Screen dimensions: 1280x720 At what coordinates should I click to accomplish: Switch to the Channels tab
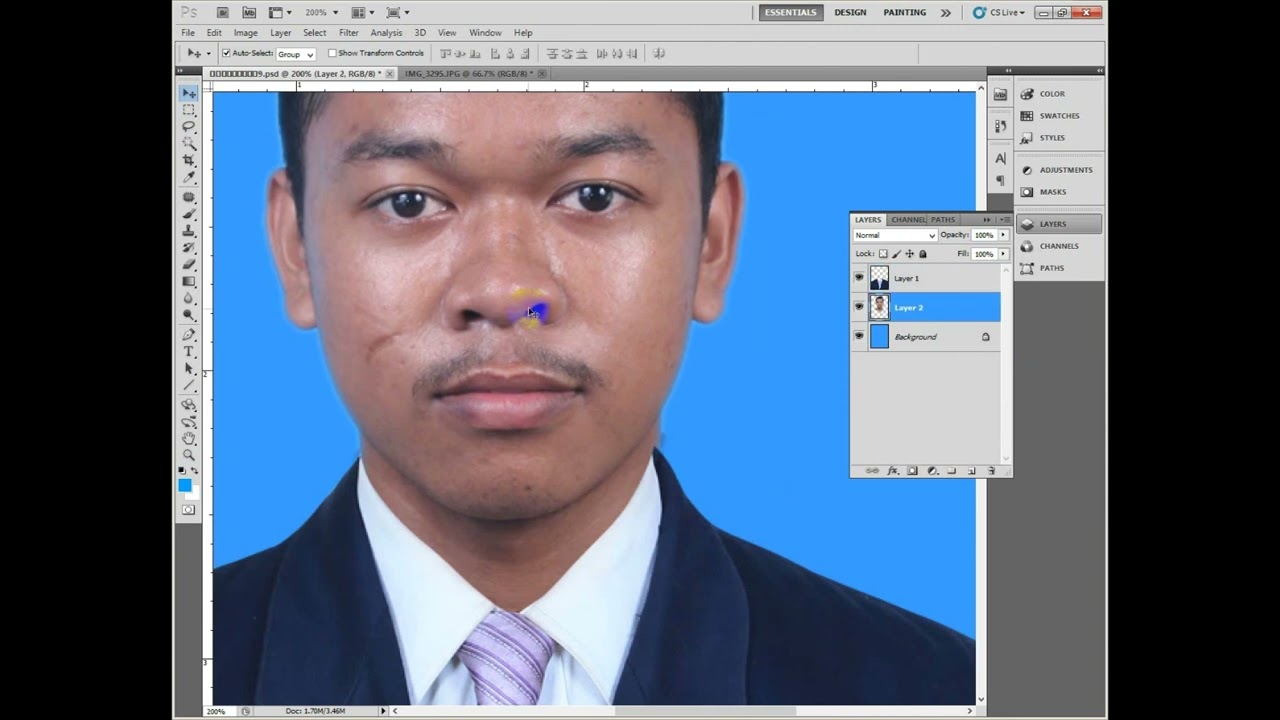(x=908, y=220)
